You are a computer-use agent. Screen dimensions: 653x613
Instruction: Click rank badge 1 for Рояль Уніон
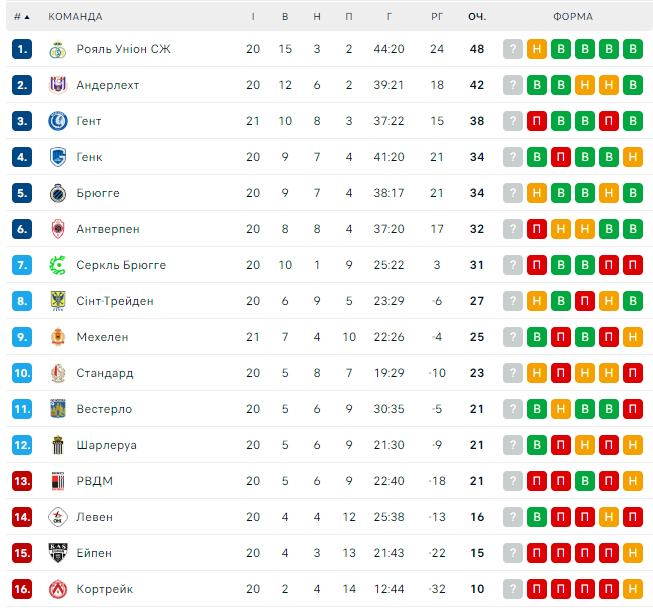(23, 49)
